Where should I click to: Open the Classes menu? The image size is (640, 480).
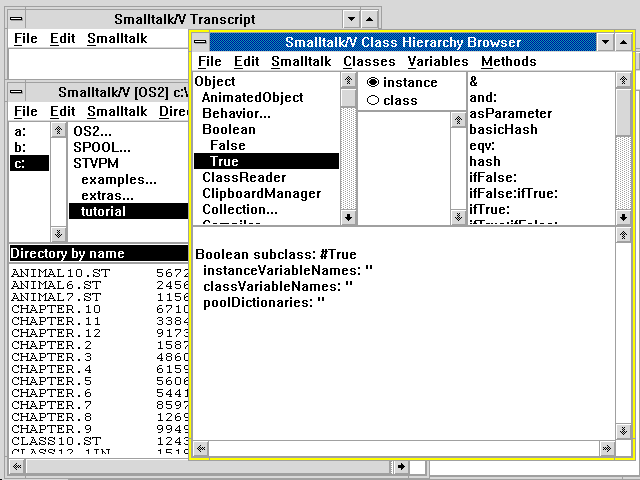[369, 61]
